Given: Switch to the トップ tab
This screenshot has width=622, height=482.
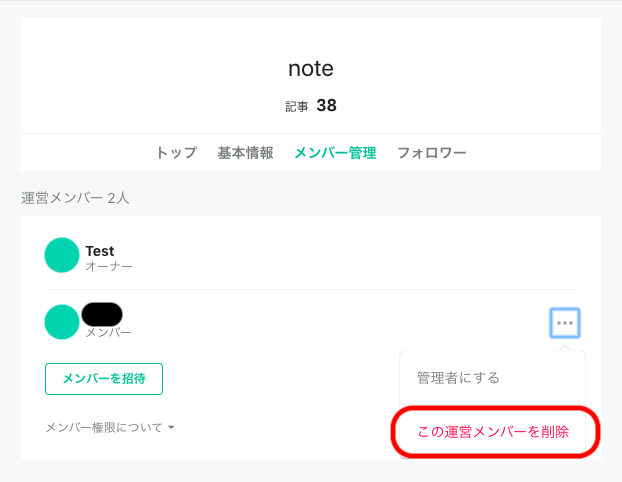Looking at the screenshot, I should pyautogui.click(x=176, y=152).
